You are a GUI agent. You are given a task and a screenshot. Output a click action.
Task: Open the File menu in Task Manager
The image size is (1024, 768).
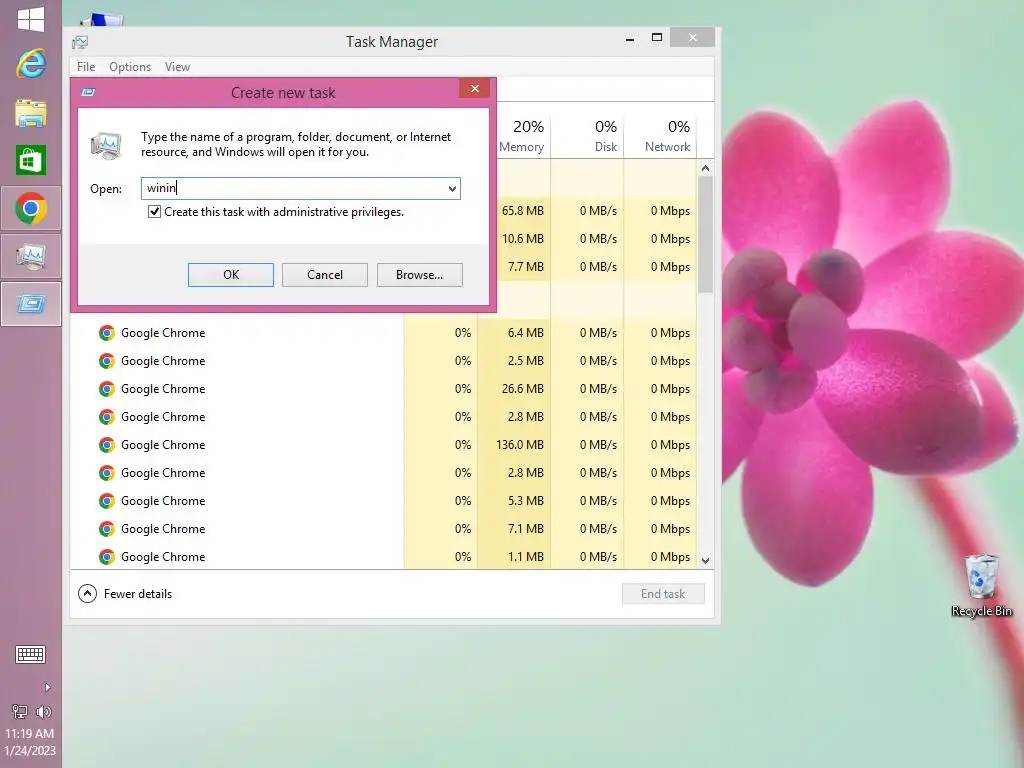(x=86, y=67)
